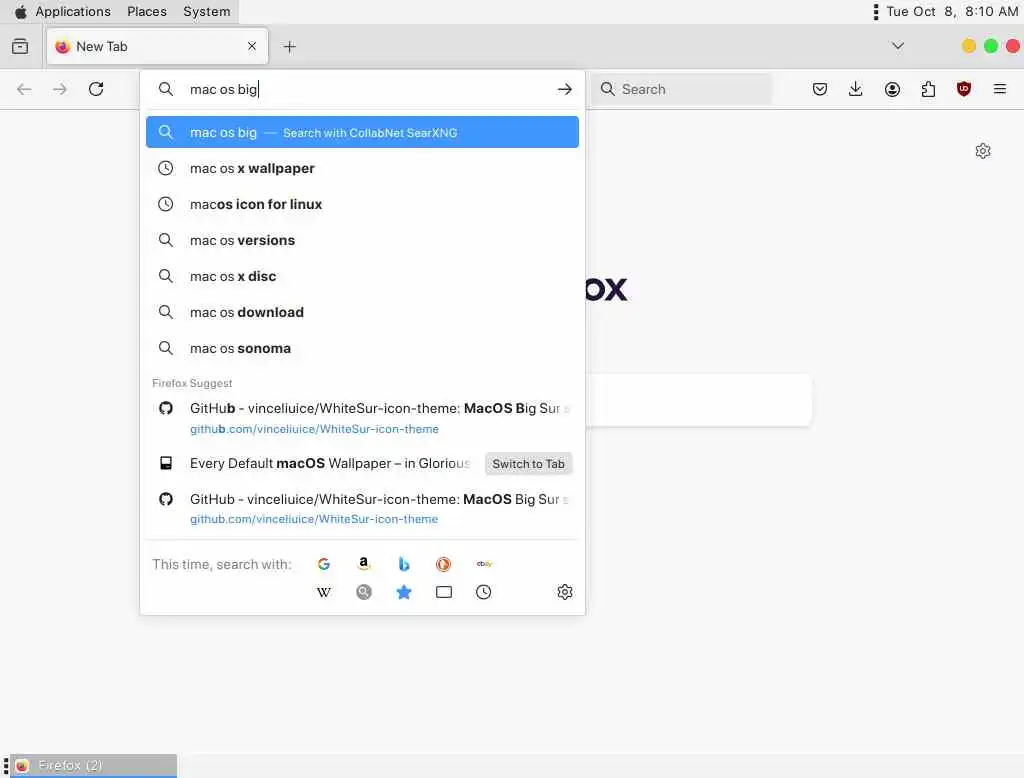Open the hamburger application menu
Viewport: 1024px width, 778px height.
coord(1000,89)
